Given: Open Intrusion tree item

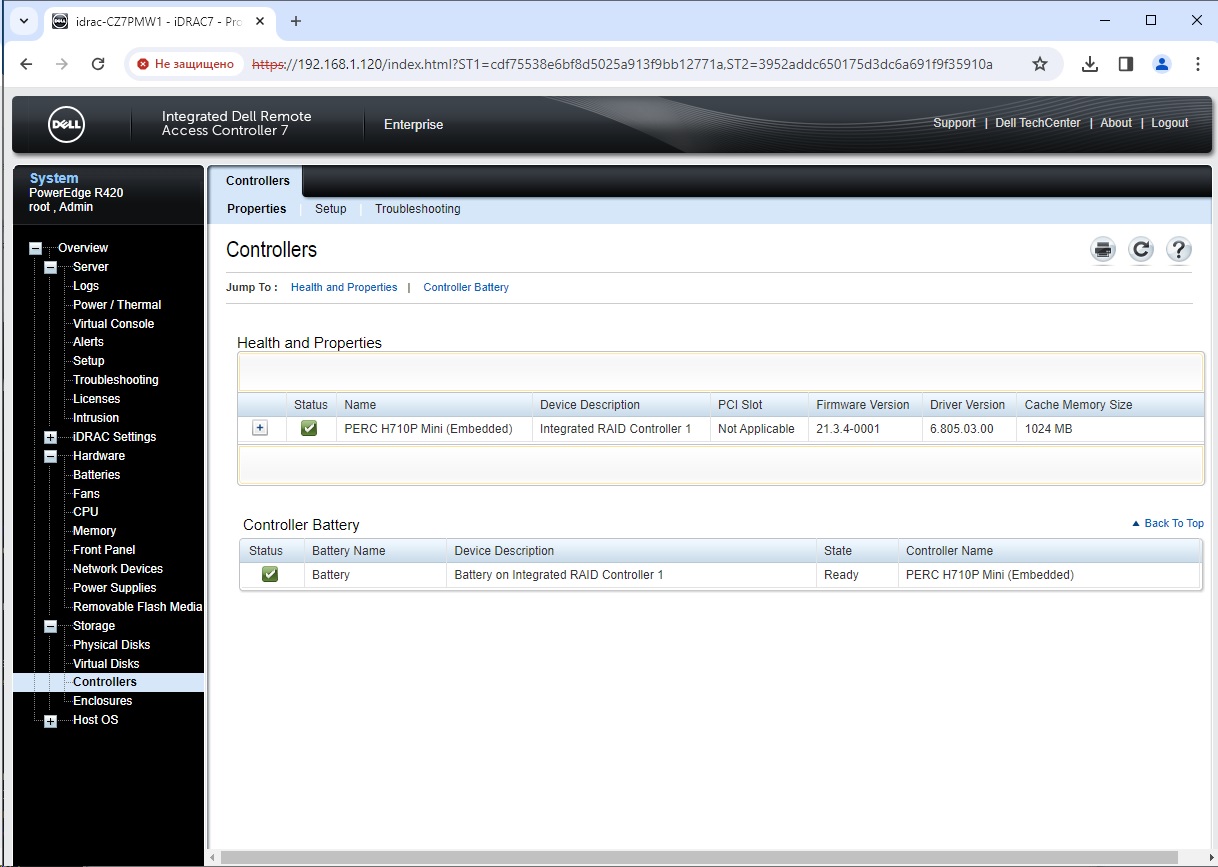Looking at the screenshot, I should click(96, 418).
